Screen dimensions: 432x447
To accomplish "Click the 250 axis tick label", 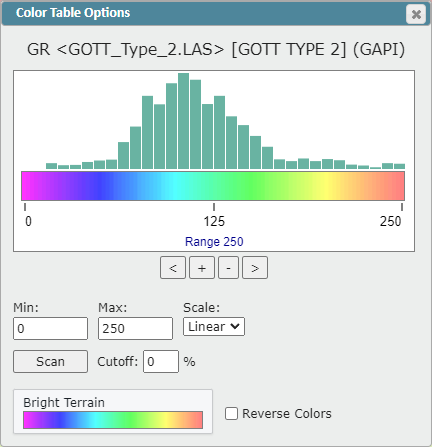I will (390, 221).
